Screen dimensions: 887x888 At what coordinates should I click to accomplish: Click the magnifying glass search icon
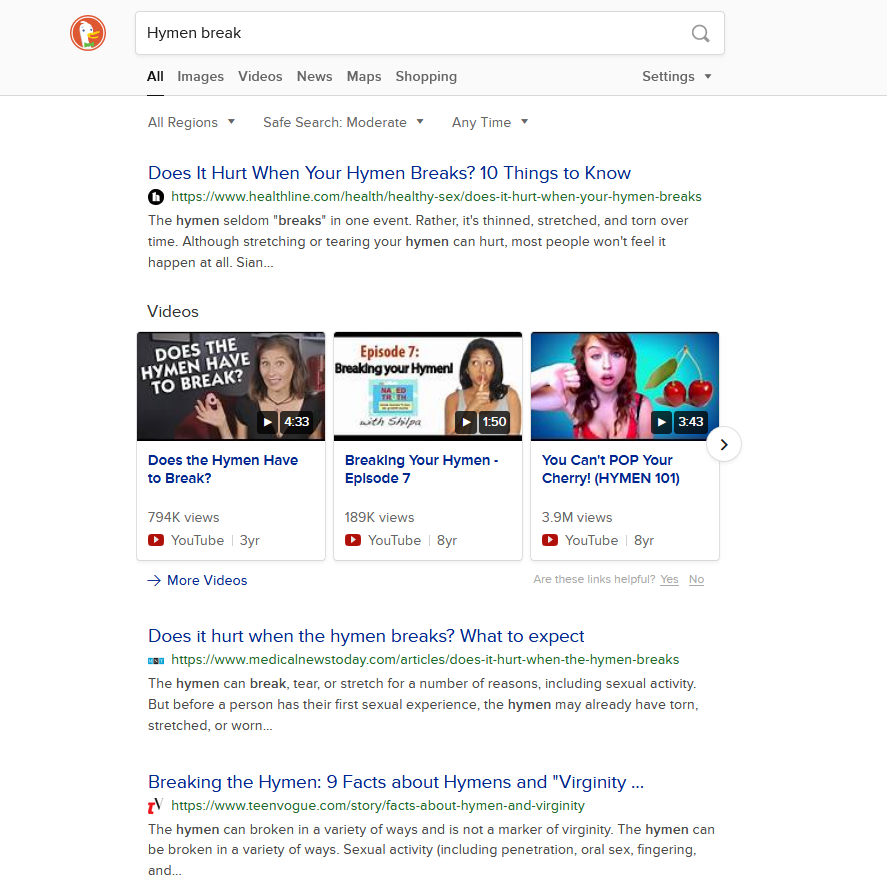(x=700, y=33)
